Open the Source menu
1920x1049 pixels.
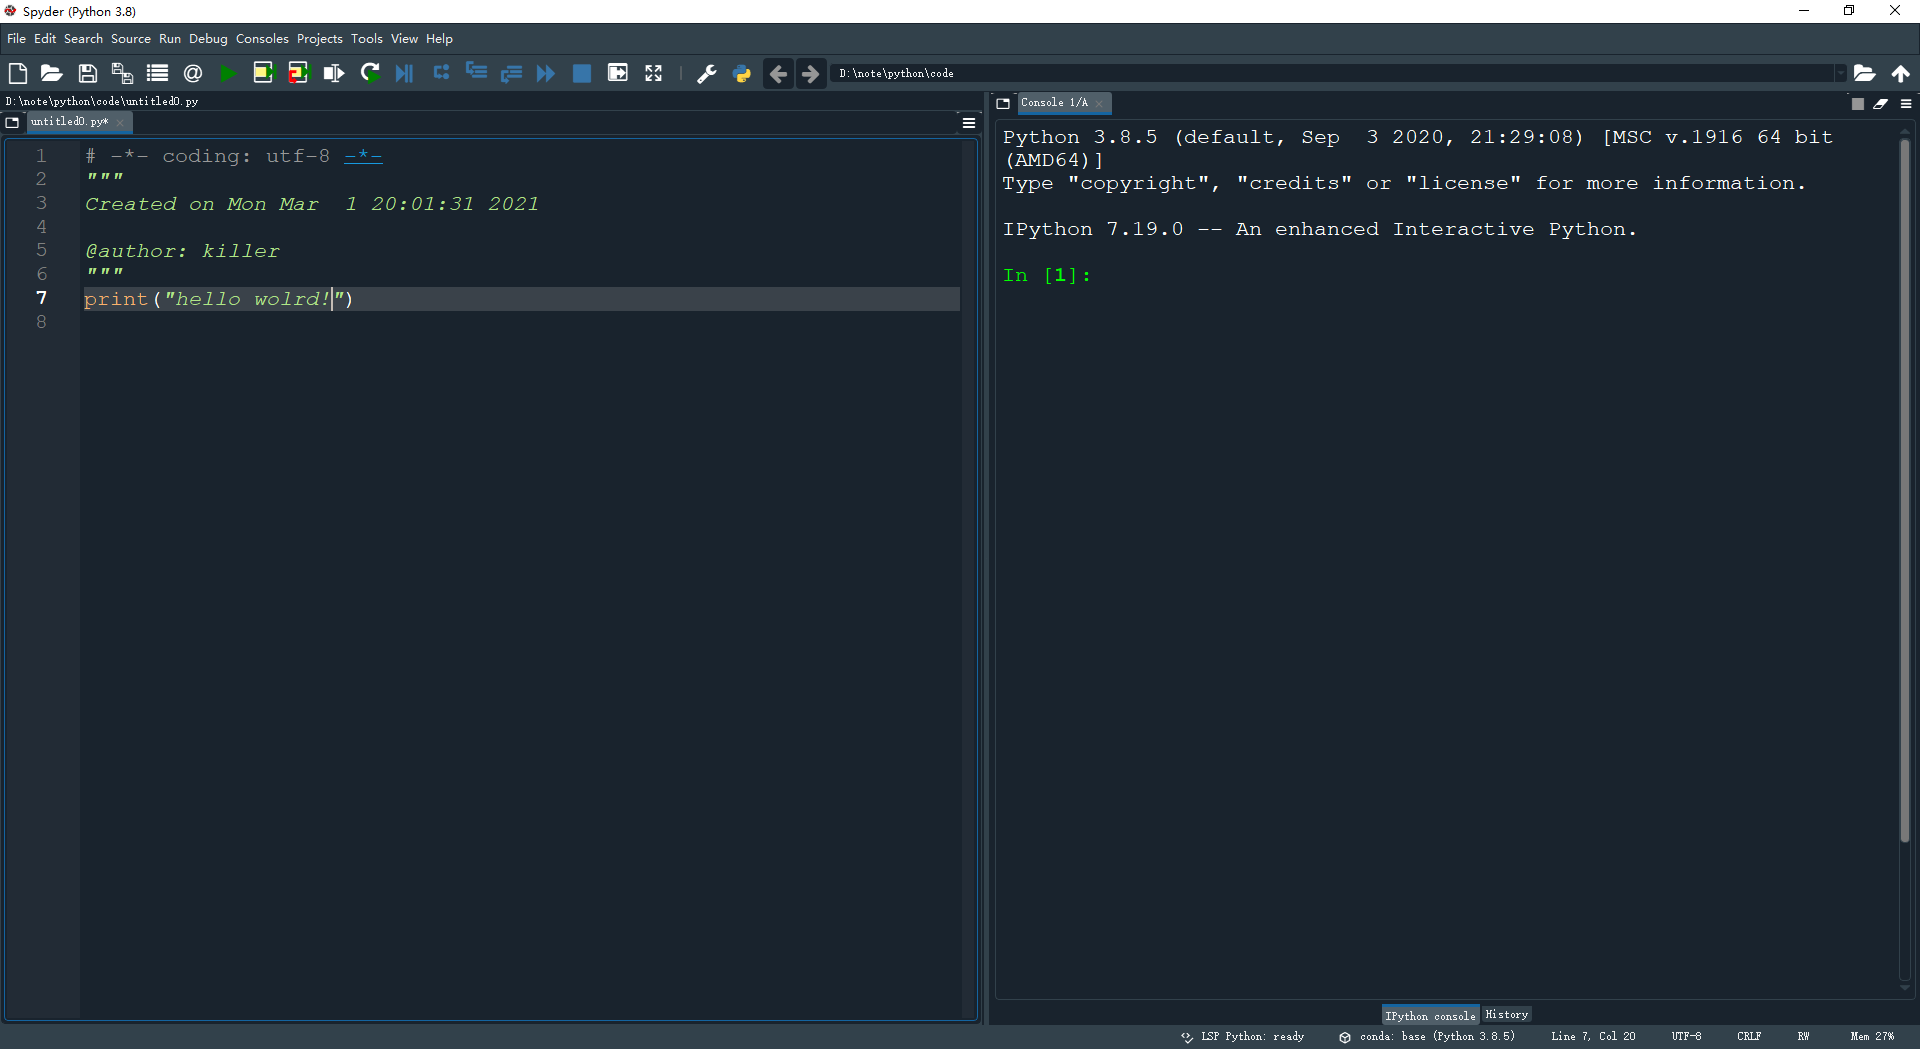coord(131,39)
